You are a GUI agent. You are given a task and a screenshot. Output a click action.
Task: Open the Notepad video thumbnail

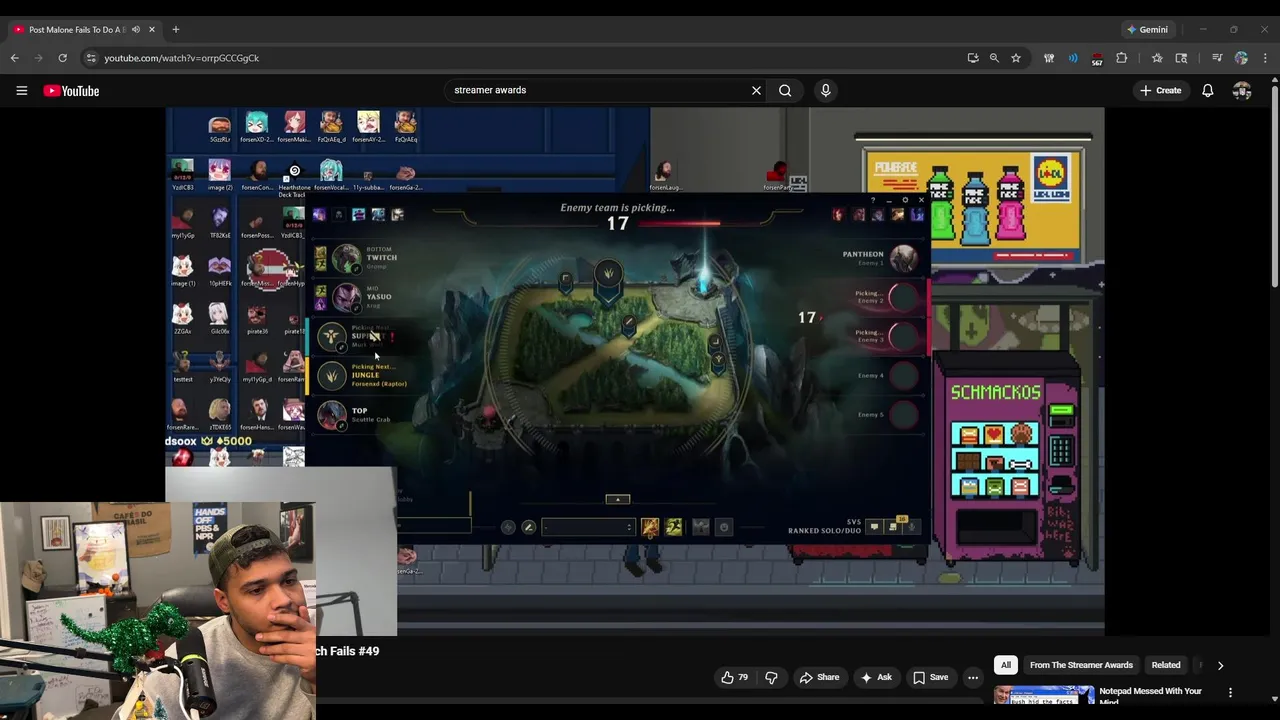(x=1044, y=695)
